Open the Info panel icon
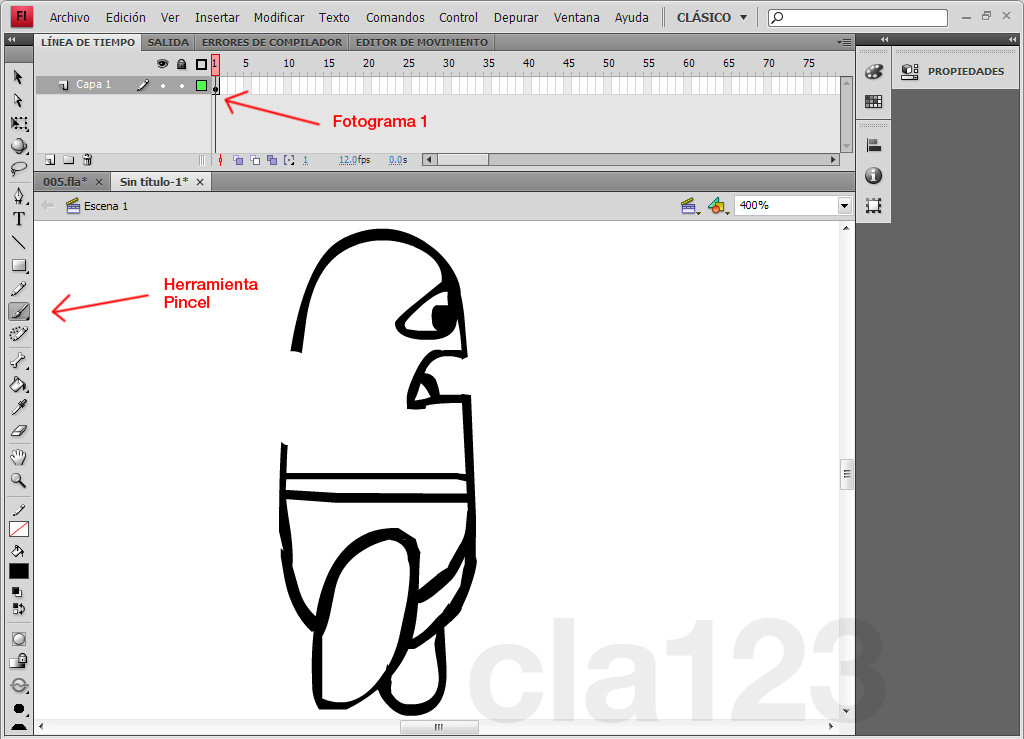The width and height of the screenshot is (1024, 739). click(873, 176)
